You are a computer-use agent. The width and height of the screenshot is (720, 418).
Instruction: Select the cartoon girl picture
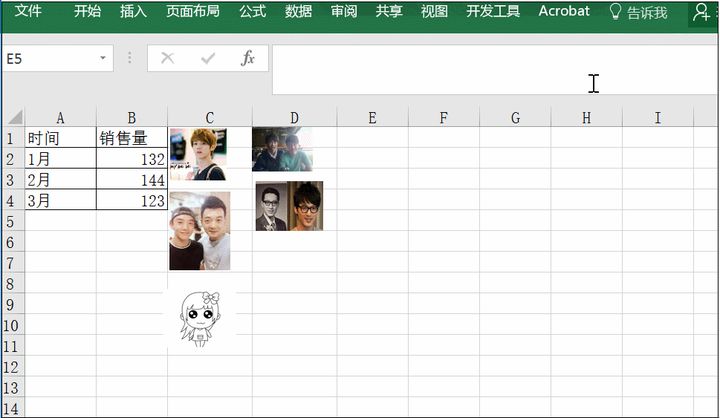click(202, 318)
